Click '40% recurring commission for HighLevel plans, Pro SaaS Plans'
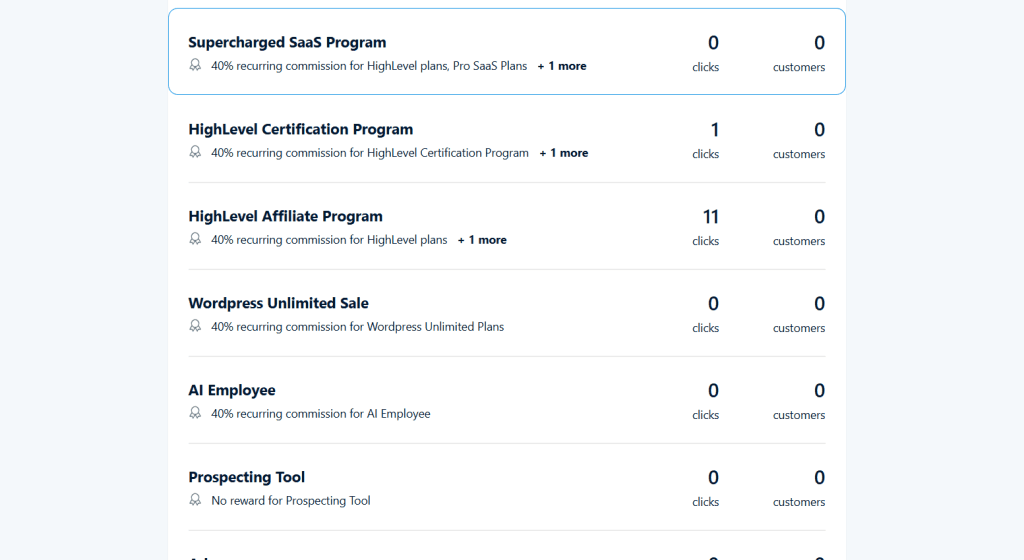The height and width of the screenshot is (560, 1024). point(369,66)
